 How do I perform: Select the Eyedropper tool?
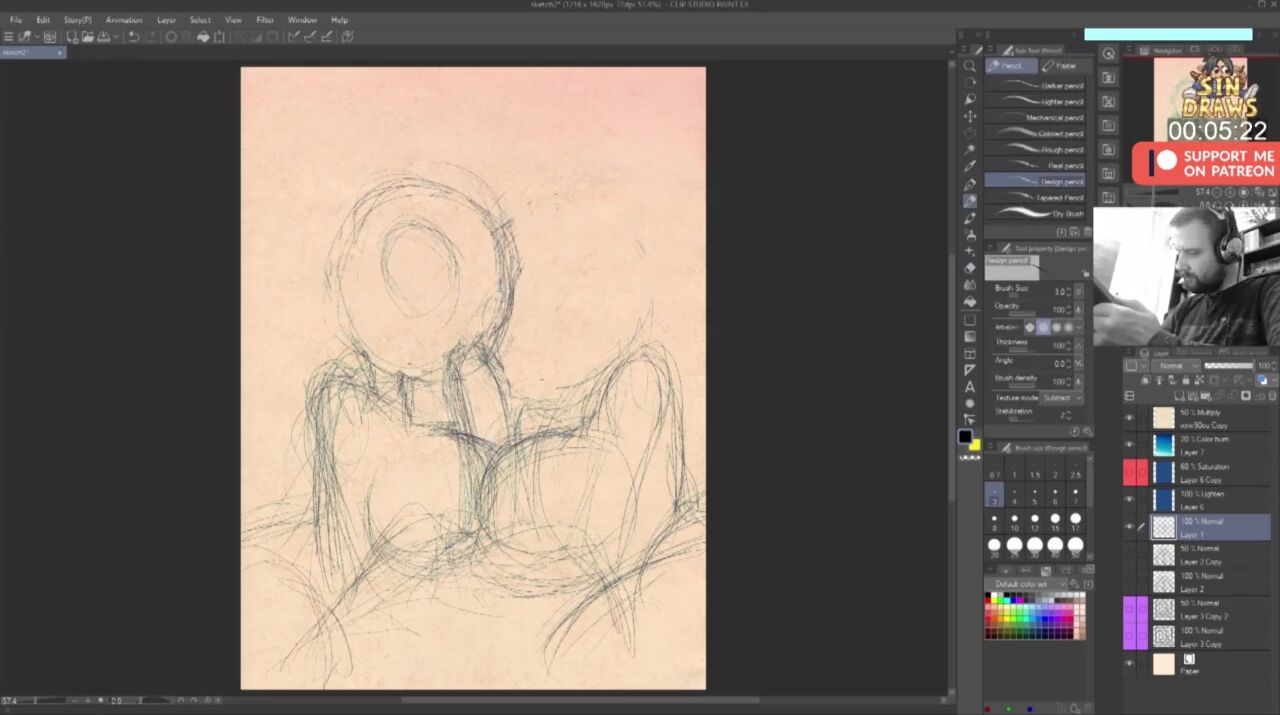click(x=969, y=166)
